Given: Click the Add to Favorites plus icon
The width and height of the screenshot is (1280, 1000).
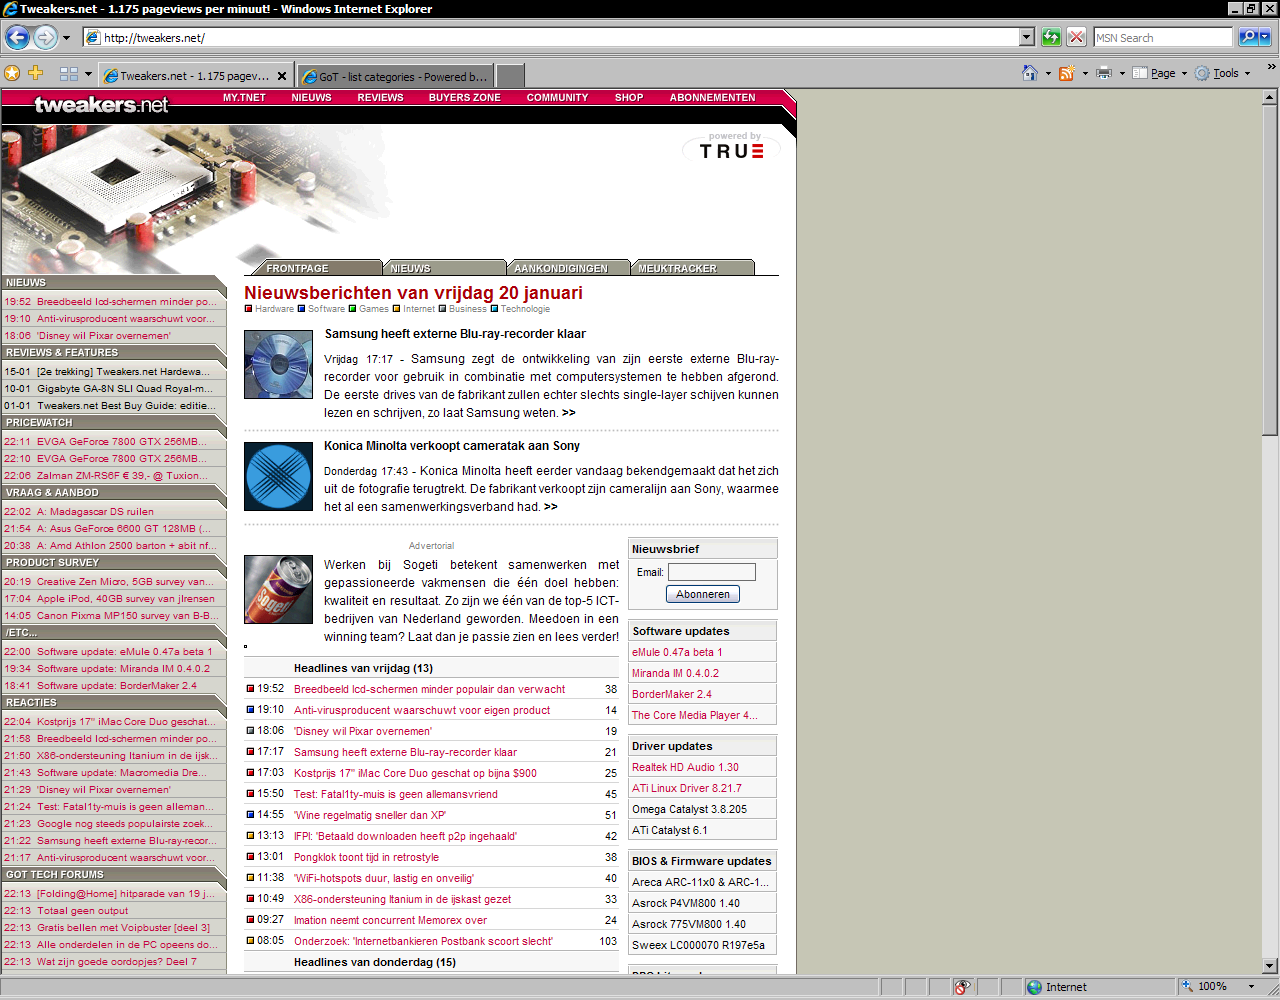Looking at the screenshot, I should tap(36, 73).
